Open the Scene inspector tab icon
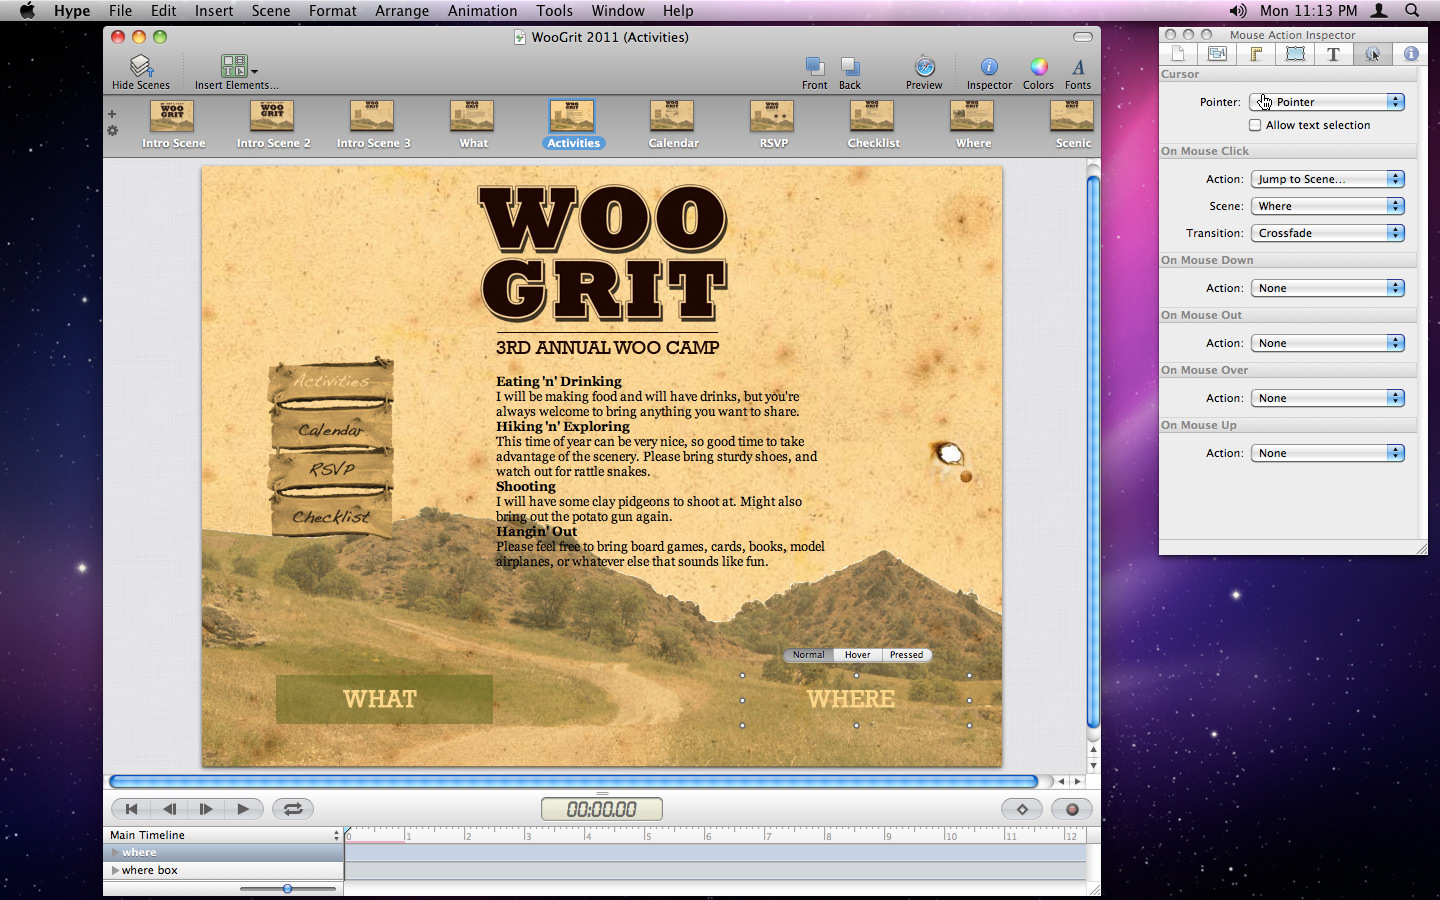 1217,54
